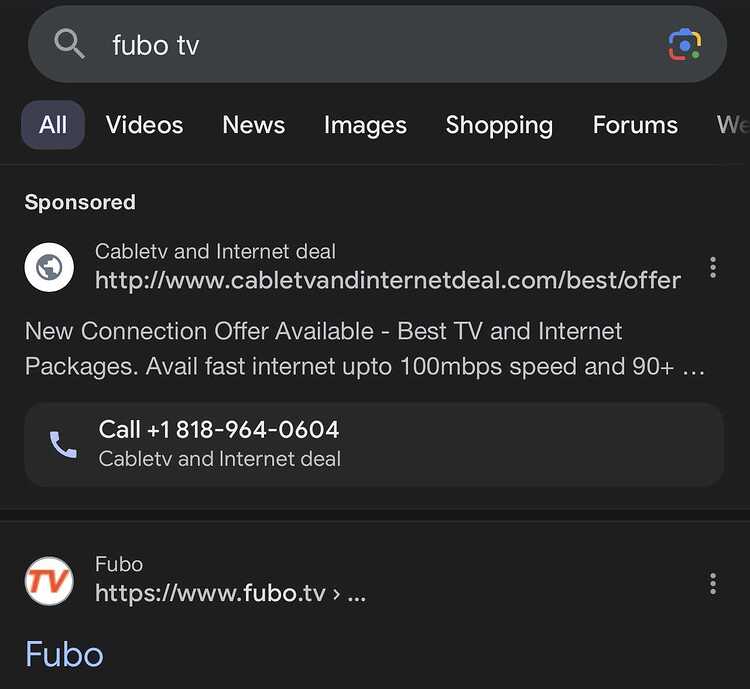Click the magnifying glass search icon
This screenshot has height=689, width=750.
click(69, 44)
